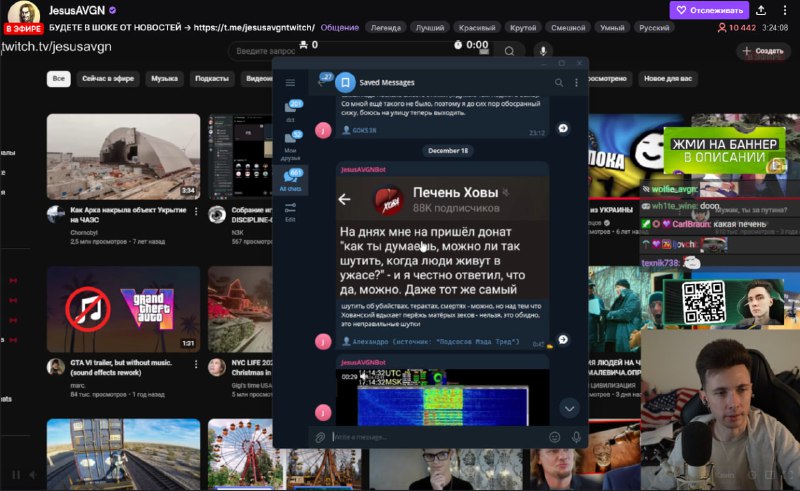The image size is (800, 491).
Task: Open Saved Messages three-dot options
Action: (x=577, y=83)
